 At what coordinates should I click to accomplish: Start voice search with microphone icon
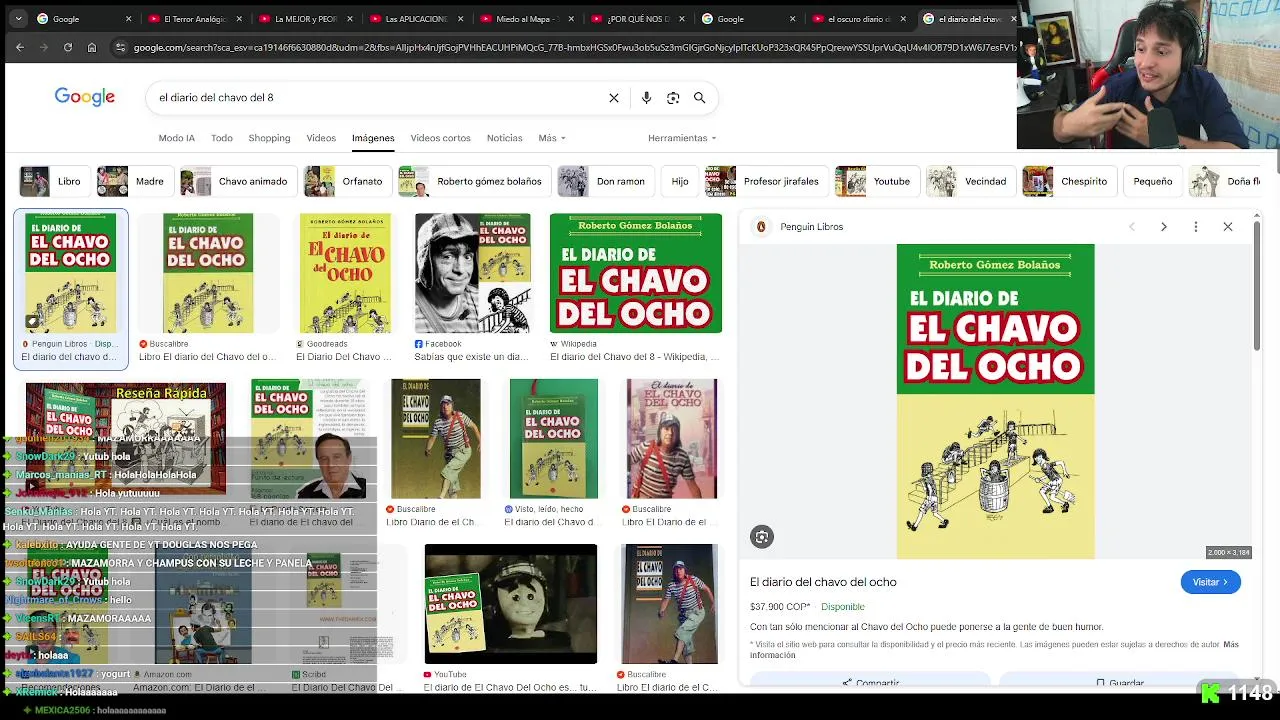[646, 98]
